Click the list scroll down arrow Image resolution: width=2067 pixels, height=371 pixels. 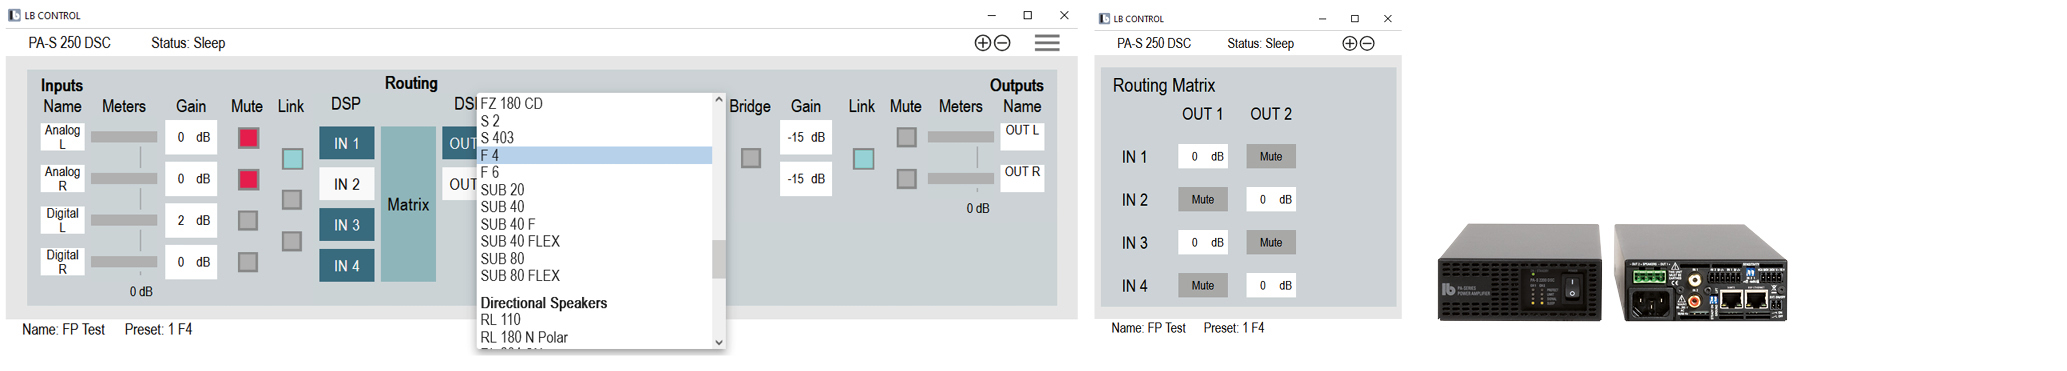[x=718, y=342]
